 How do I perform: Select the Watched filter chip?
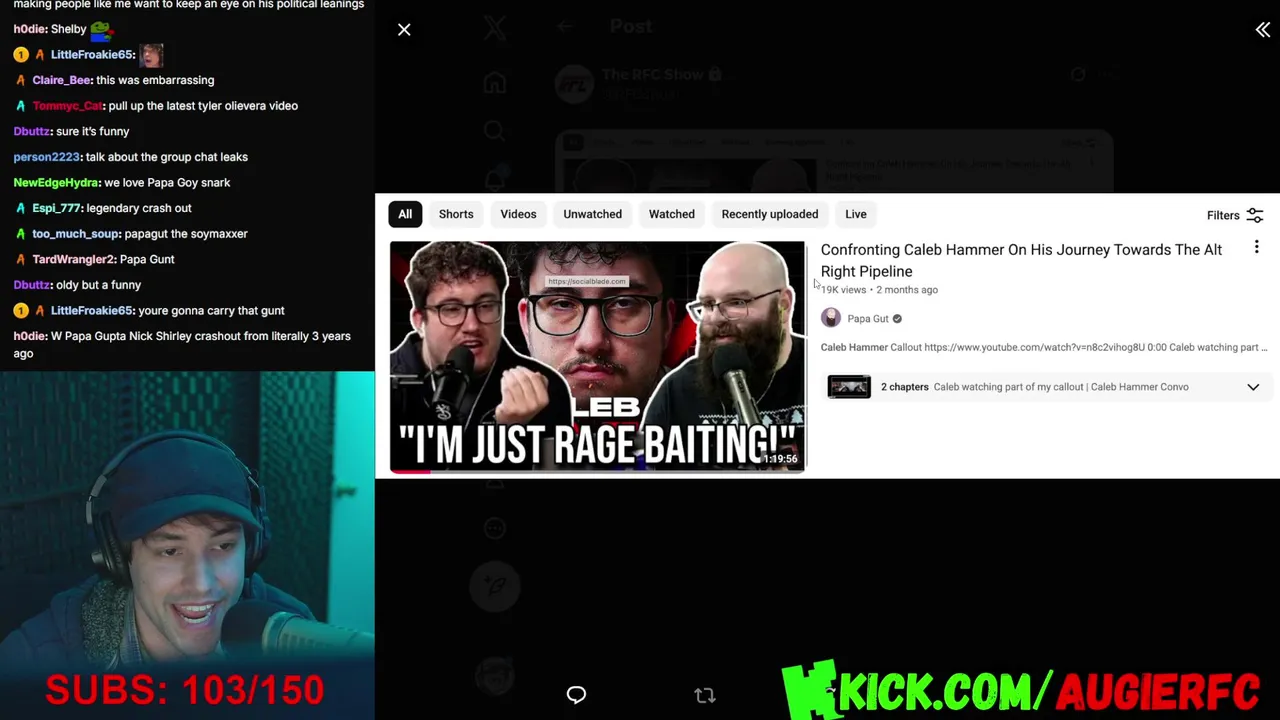[x=671, y=214]
